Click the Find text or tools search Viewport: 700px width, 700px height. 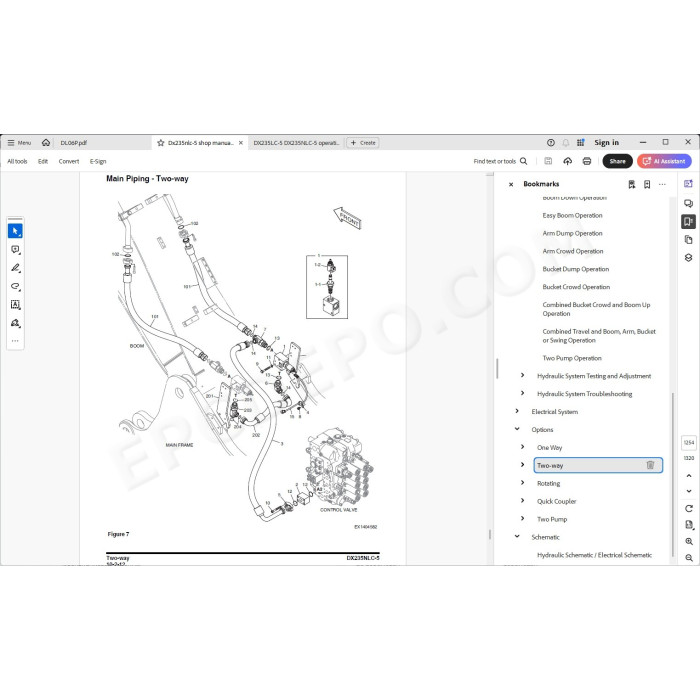tap(500, 161)
